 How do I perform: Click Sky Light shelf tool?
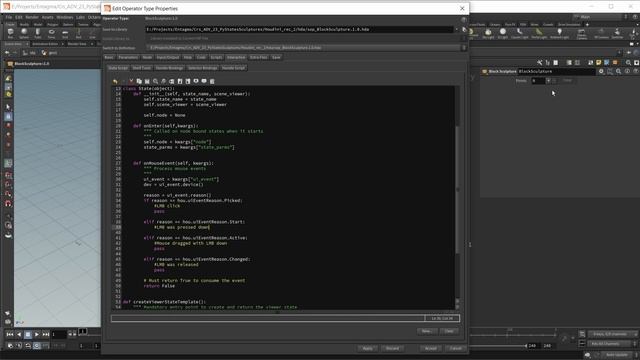point(488,33)
